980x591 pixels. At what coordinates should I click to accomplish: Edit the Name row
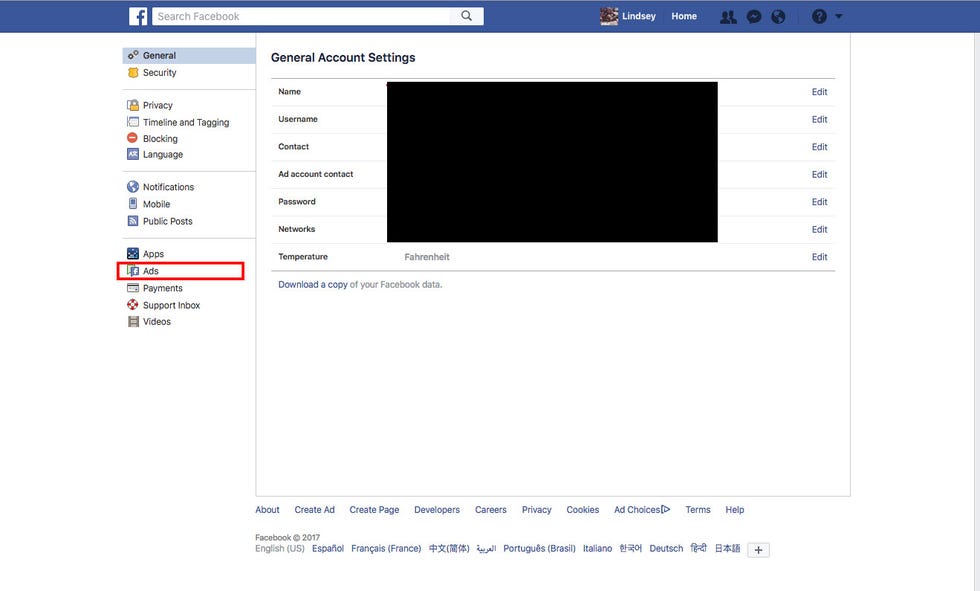pyautogui.click(x=819, y=92)
